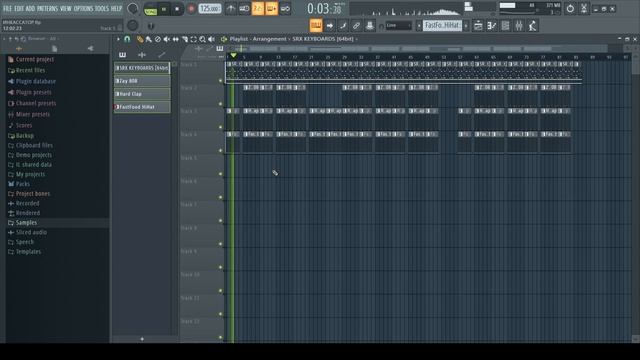Click the arrow icon next to the orange keyboard button

click(329, 26)
